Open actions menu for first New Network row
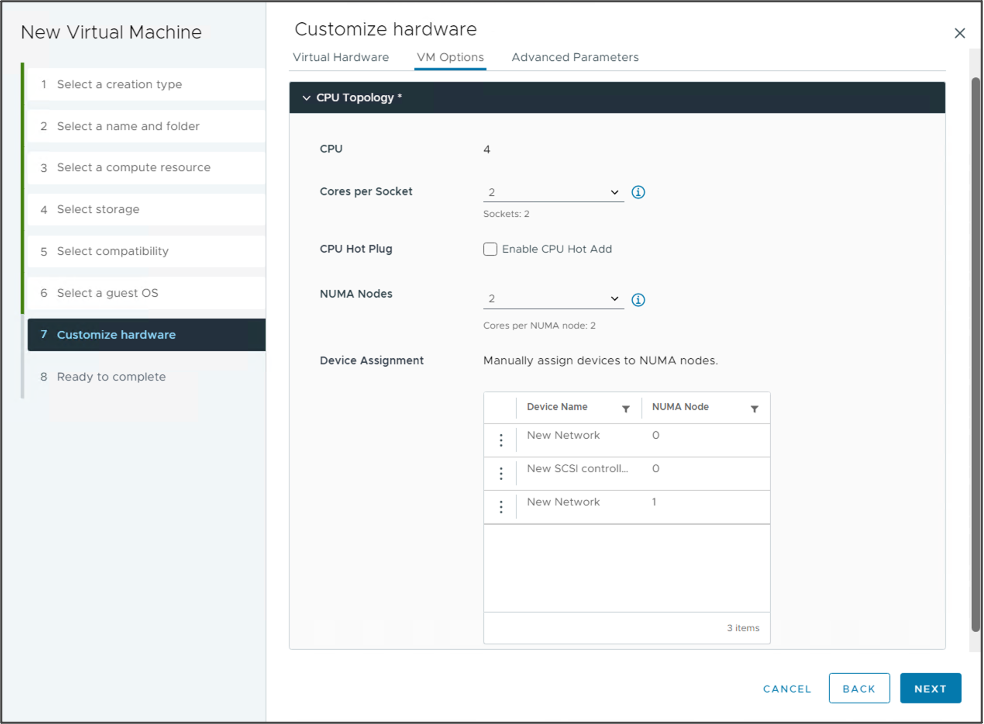 point(501,440)
